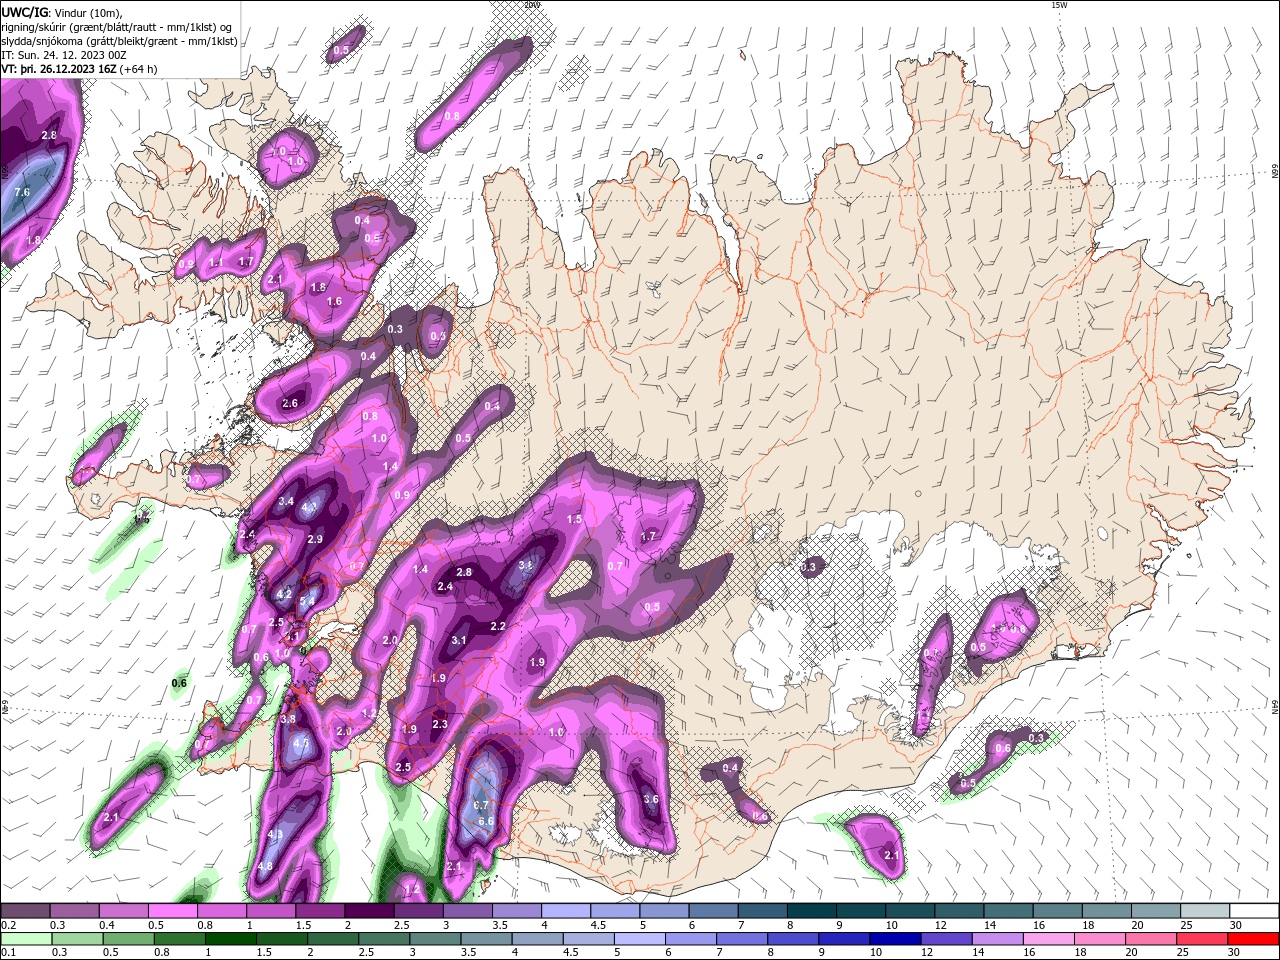Select the rigning/skúrir legend description line

(x=117, y=27)
